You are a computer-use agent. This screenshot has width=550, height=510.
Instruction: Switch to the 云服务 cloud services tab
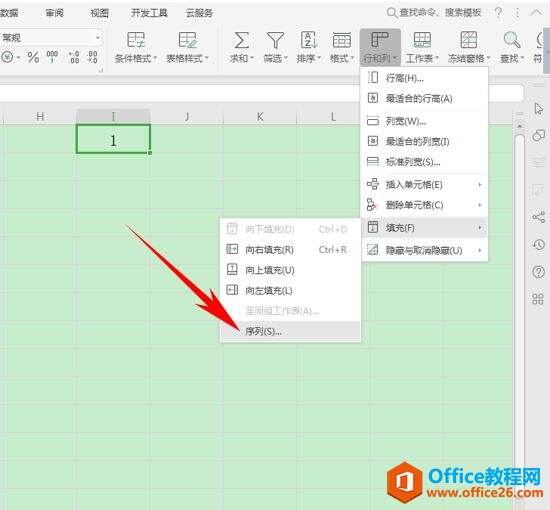tap(199, 13)
